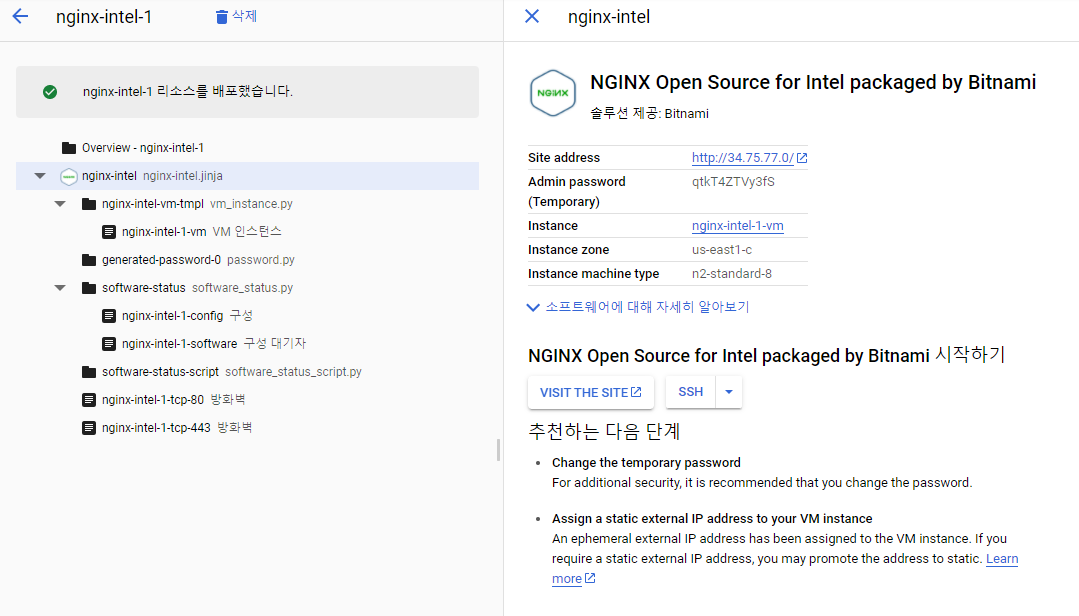1079x616 pixels.
Task: Select nginx-intel-1-tcp-443 방화벽 row
Action: [247, 428]
